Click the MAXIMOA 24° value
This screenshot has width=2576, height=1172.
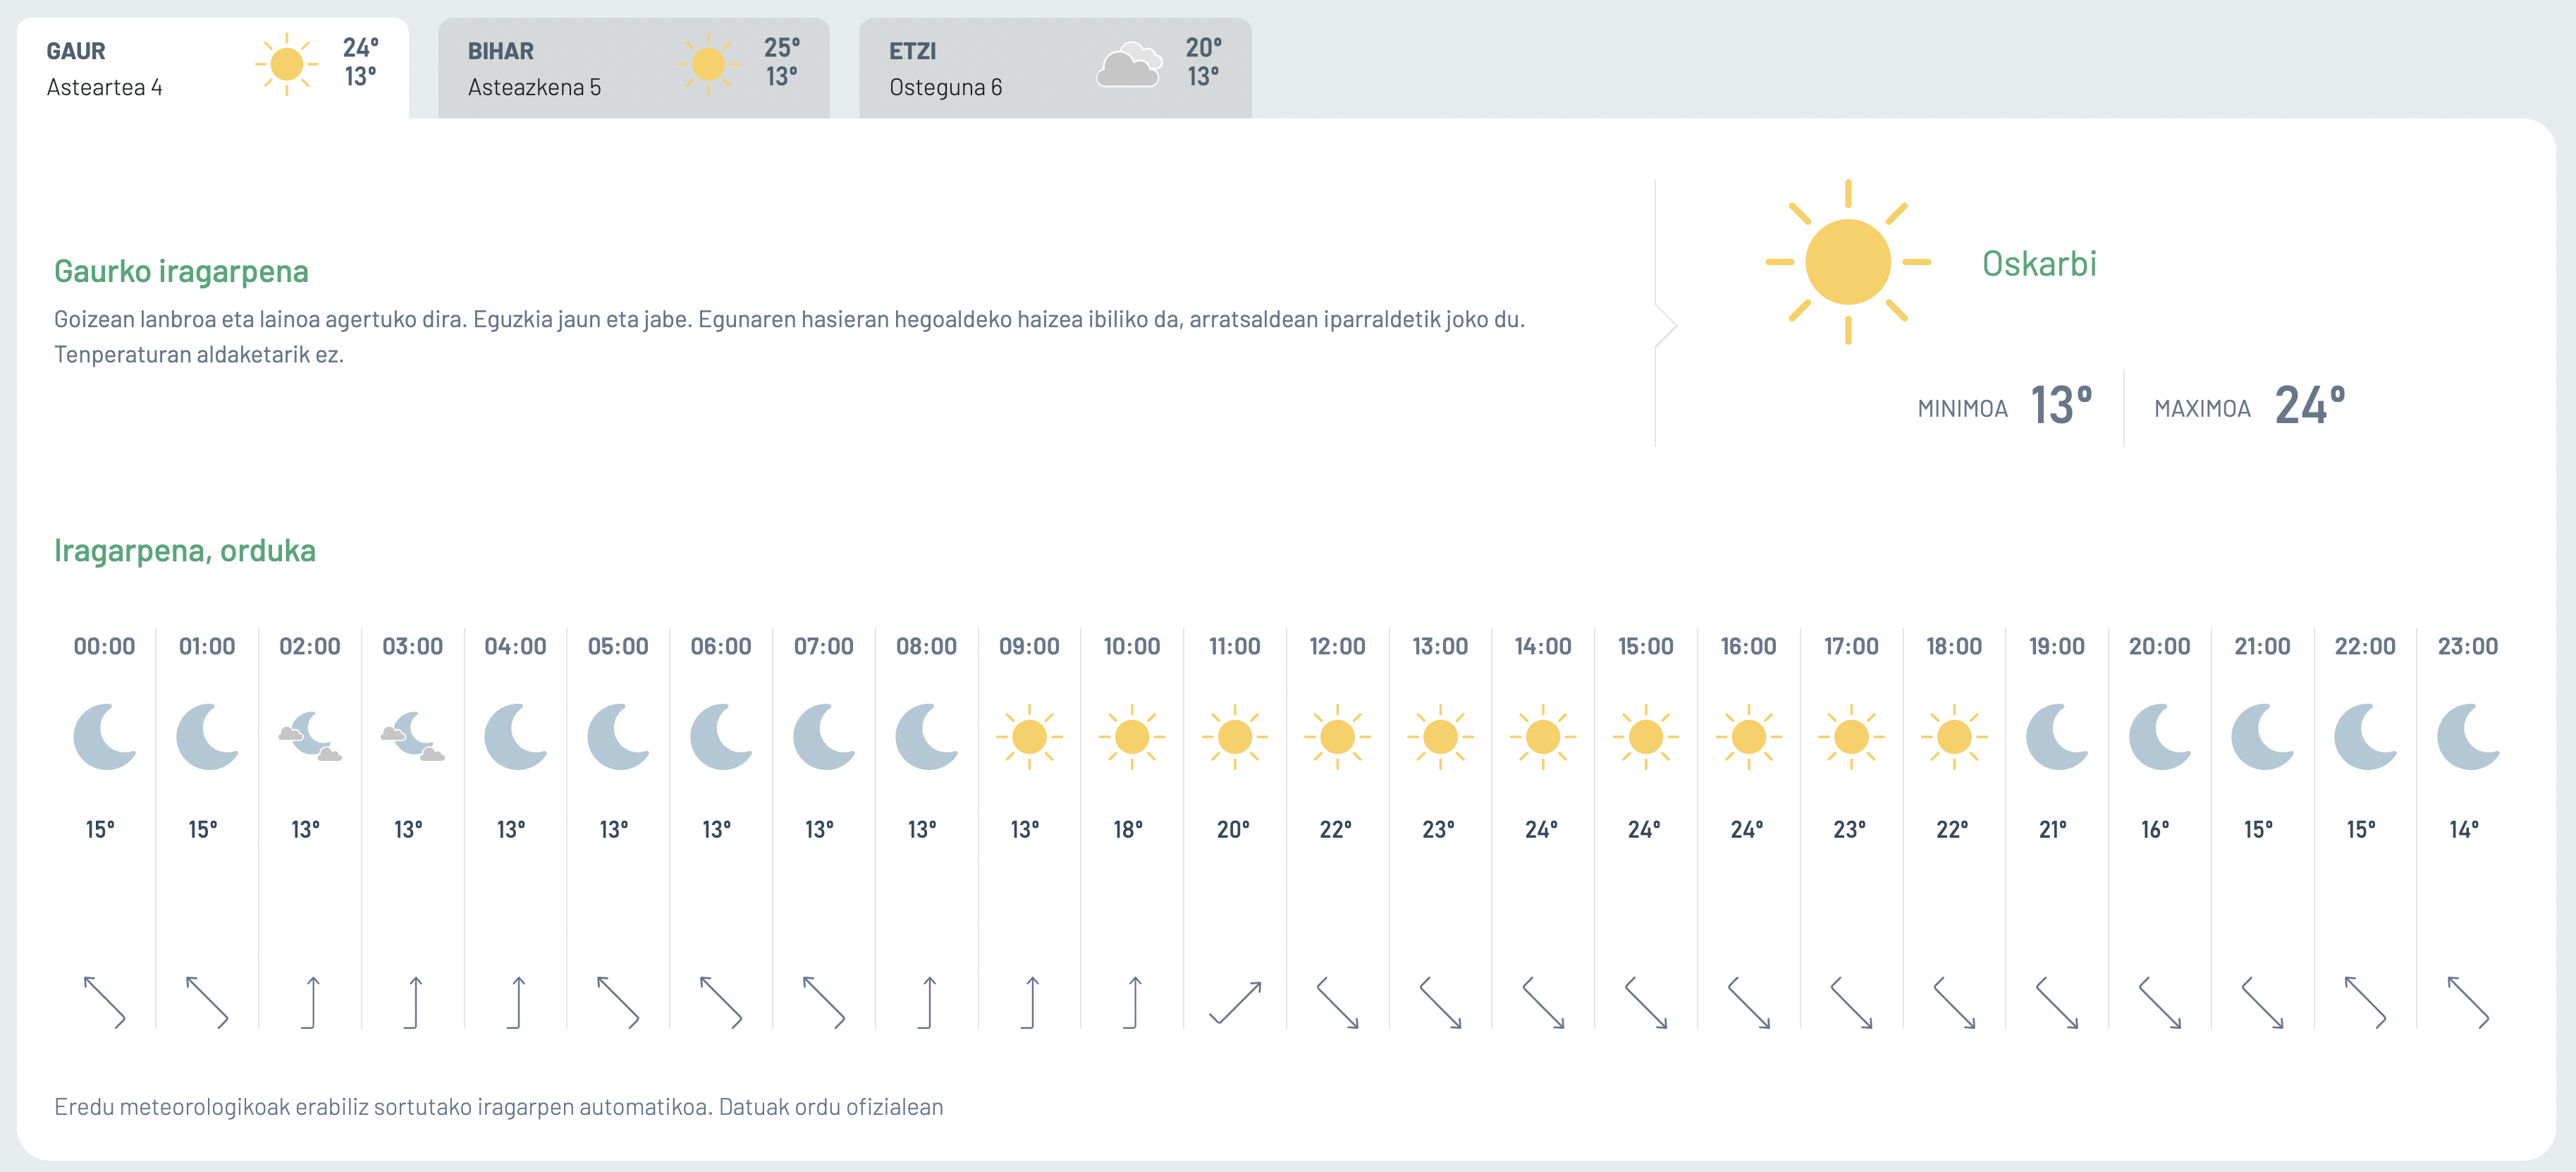point(2310,405)
